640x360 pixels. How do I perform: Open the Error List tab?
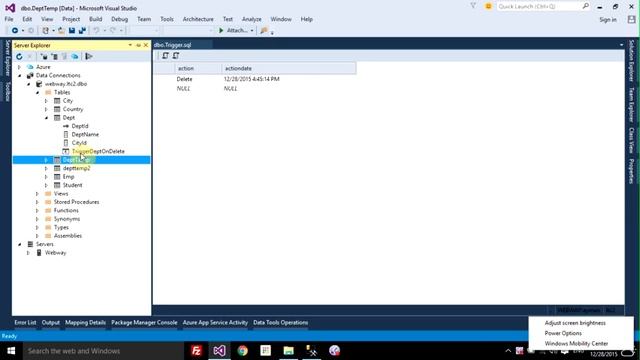(25, 322)
